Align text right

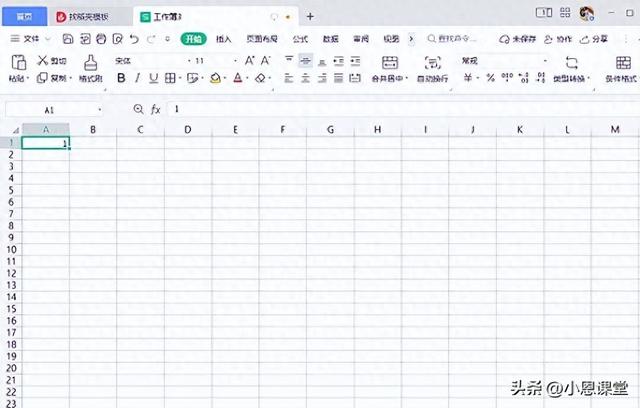[x=322, y=78]
